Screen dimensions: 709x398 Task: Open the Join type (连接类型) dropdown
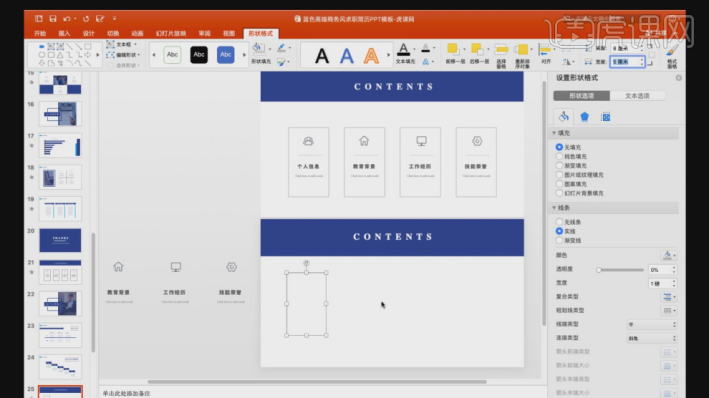tap(652, 338)
